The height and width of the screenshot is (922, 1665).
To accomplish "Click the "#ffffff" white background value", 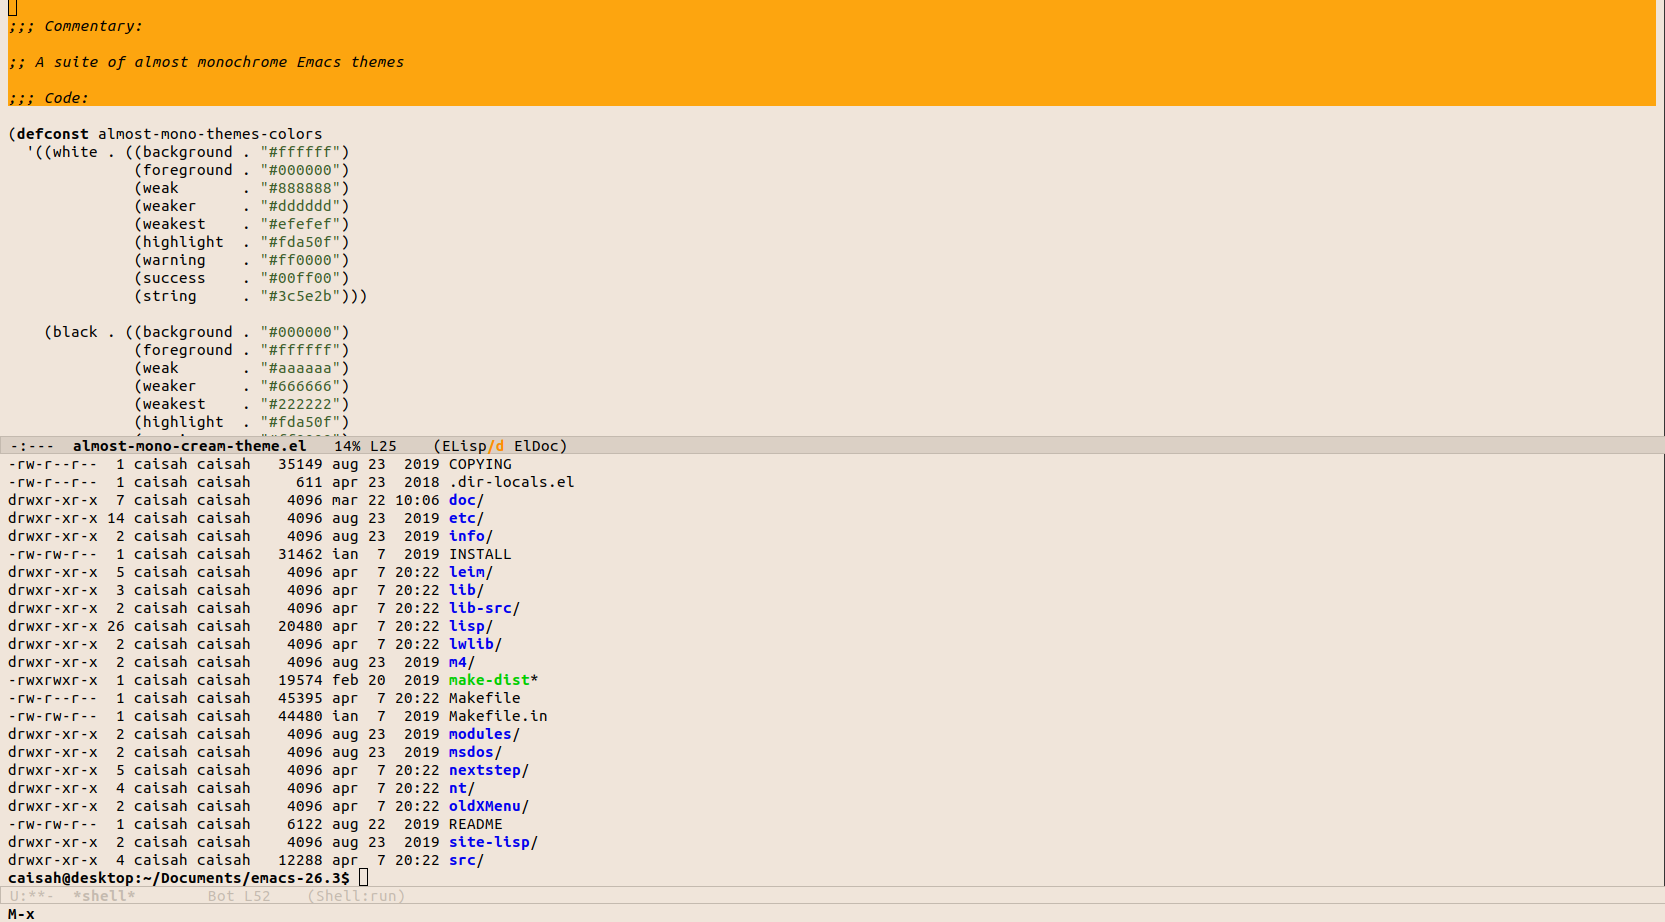I will pyautogui.click(x=301, y=152).
